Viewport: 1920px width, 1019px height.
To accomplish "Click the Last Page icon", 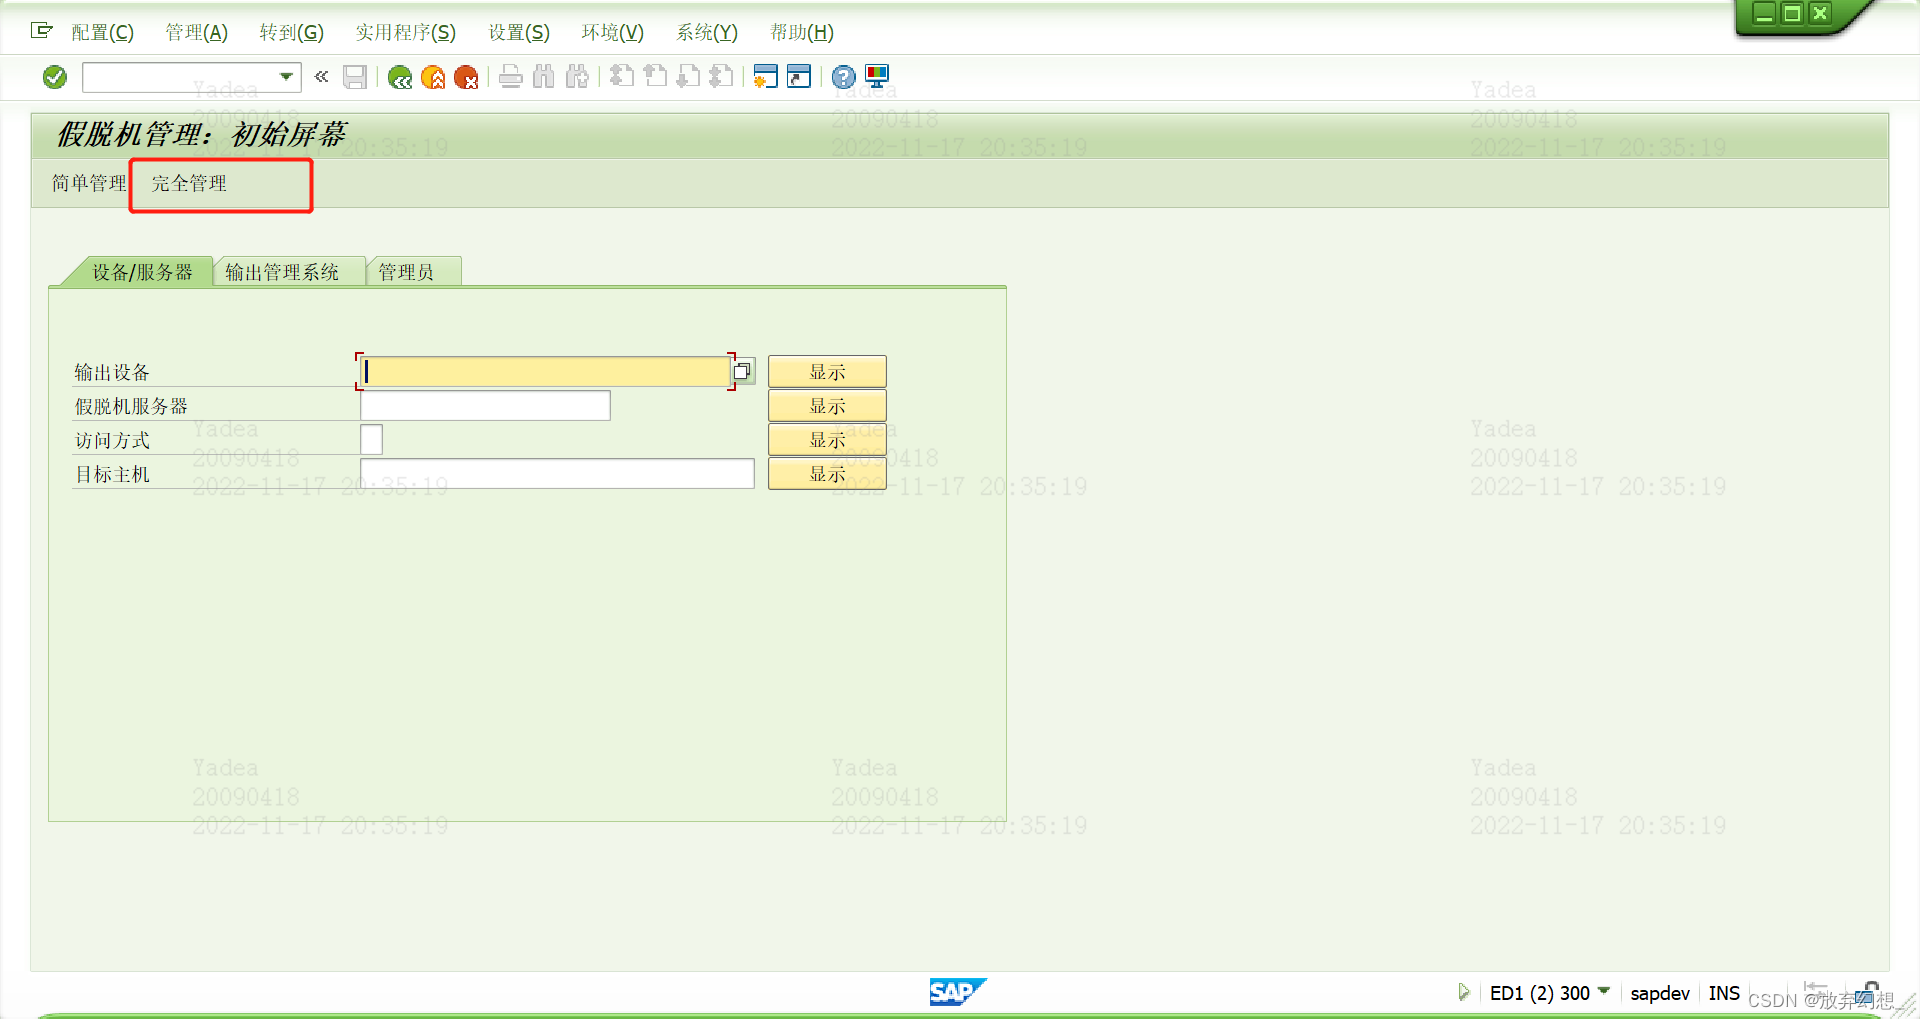I will (x=721, y=76).
